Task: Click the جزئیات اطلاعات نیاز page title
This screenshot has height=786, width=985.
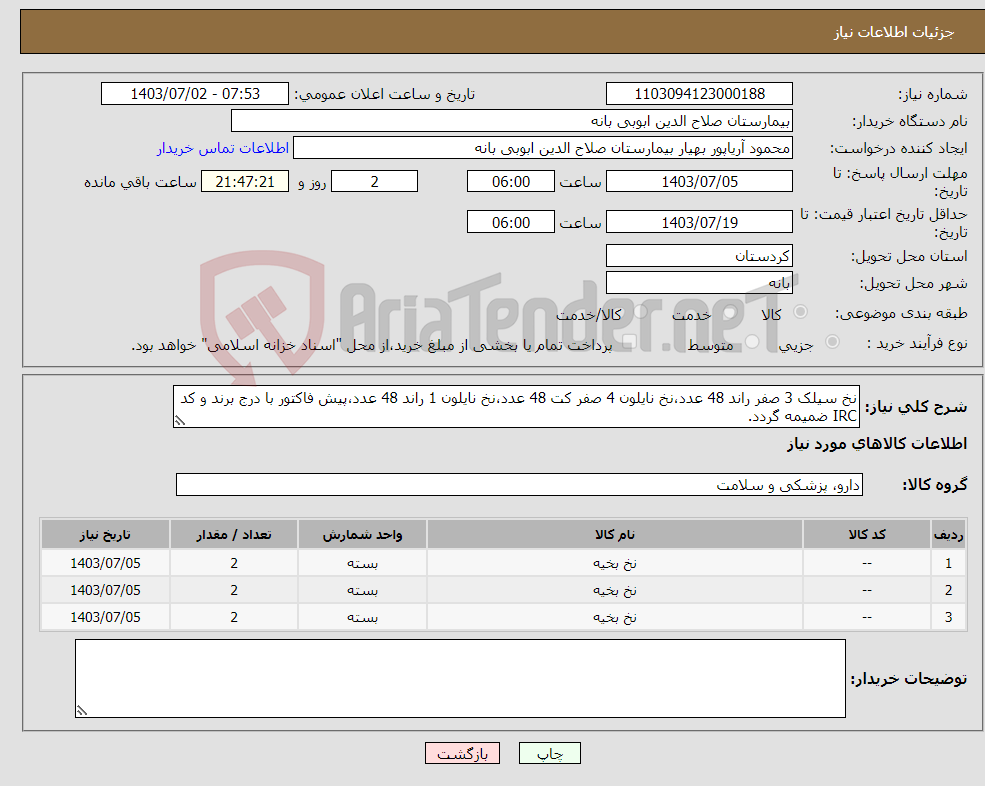Action: tap(894, 32)
